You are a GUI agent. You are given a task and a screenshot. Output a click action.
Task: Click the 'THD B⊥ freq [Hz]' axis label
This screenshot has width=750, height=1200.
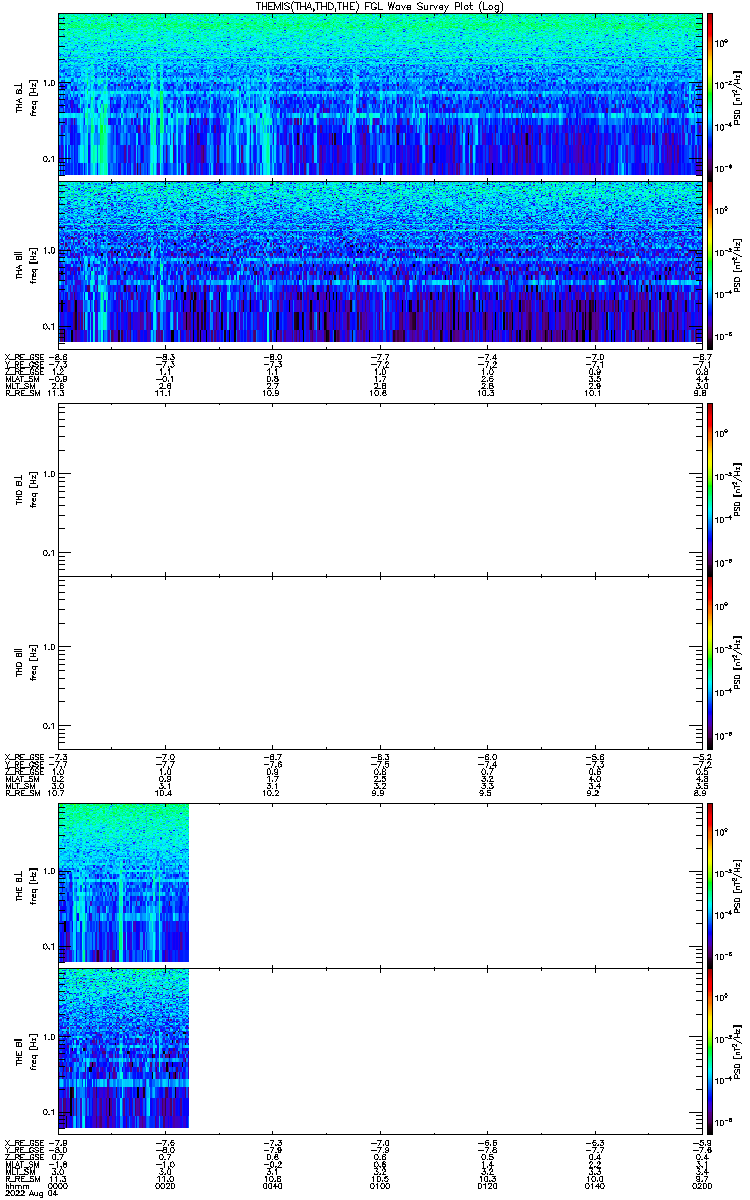coord(26,489)
